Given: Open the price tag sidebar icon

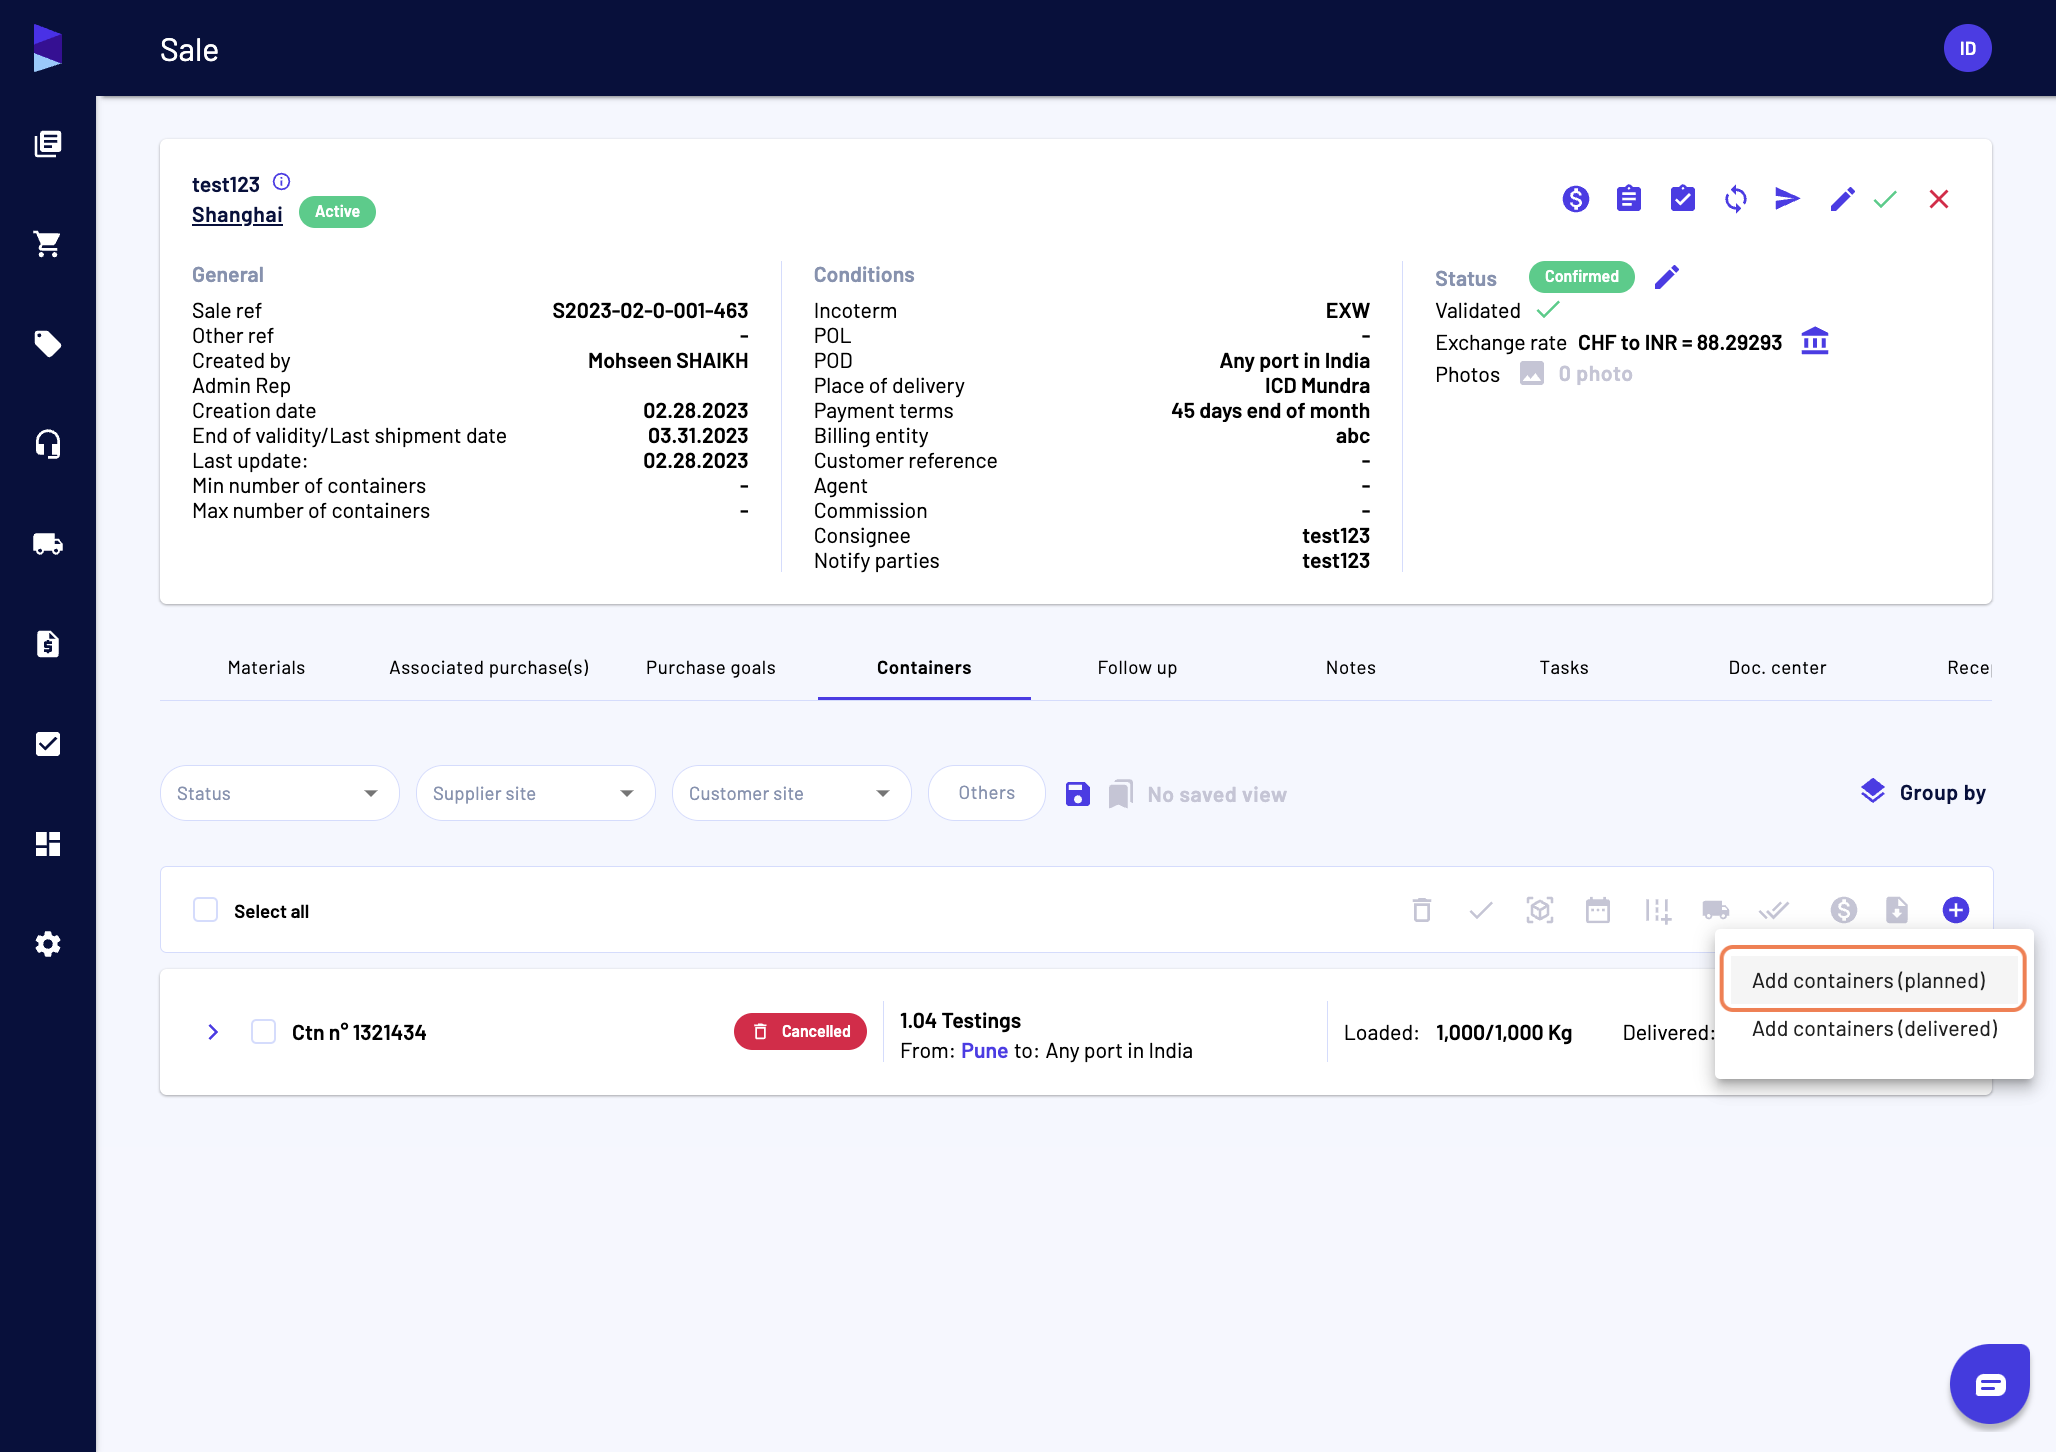Looking at the screenshot, I should [x=48, y=344].
